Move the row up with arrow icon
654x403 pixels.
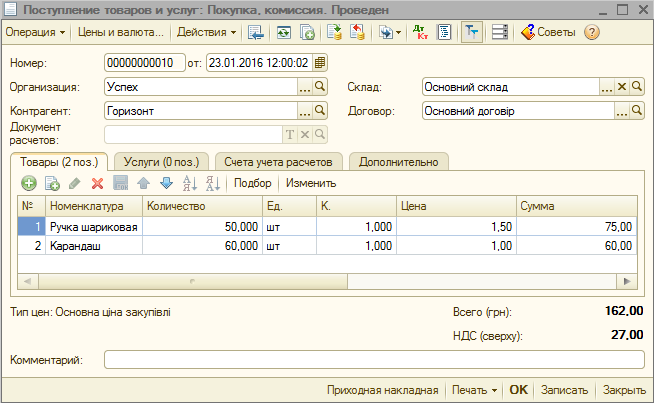point(143,183)
